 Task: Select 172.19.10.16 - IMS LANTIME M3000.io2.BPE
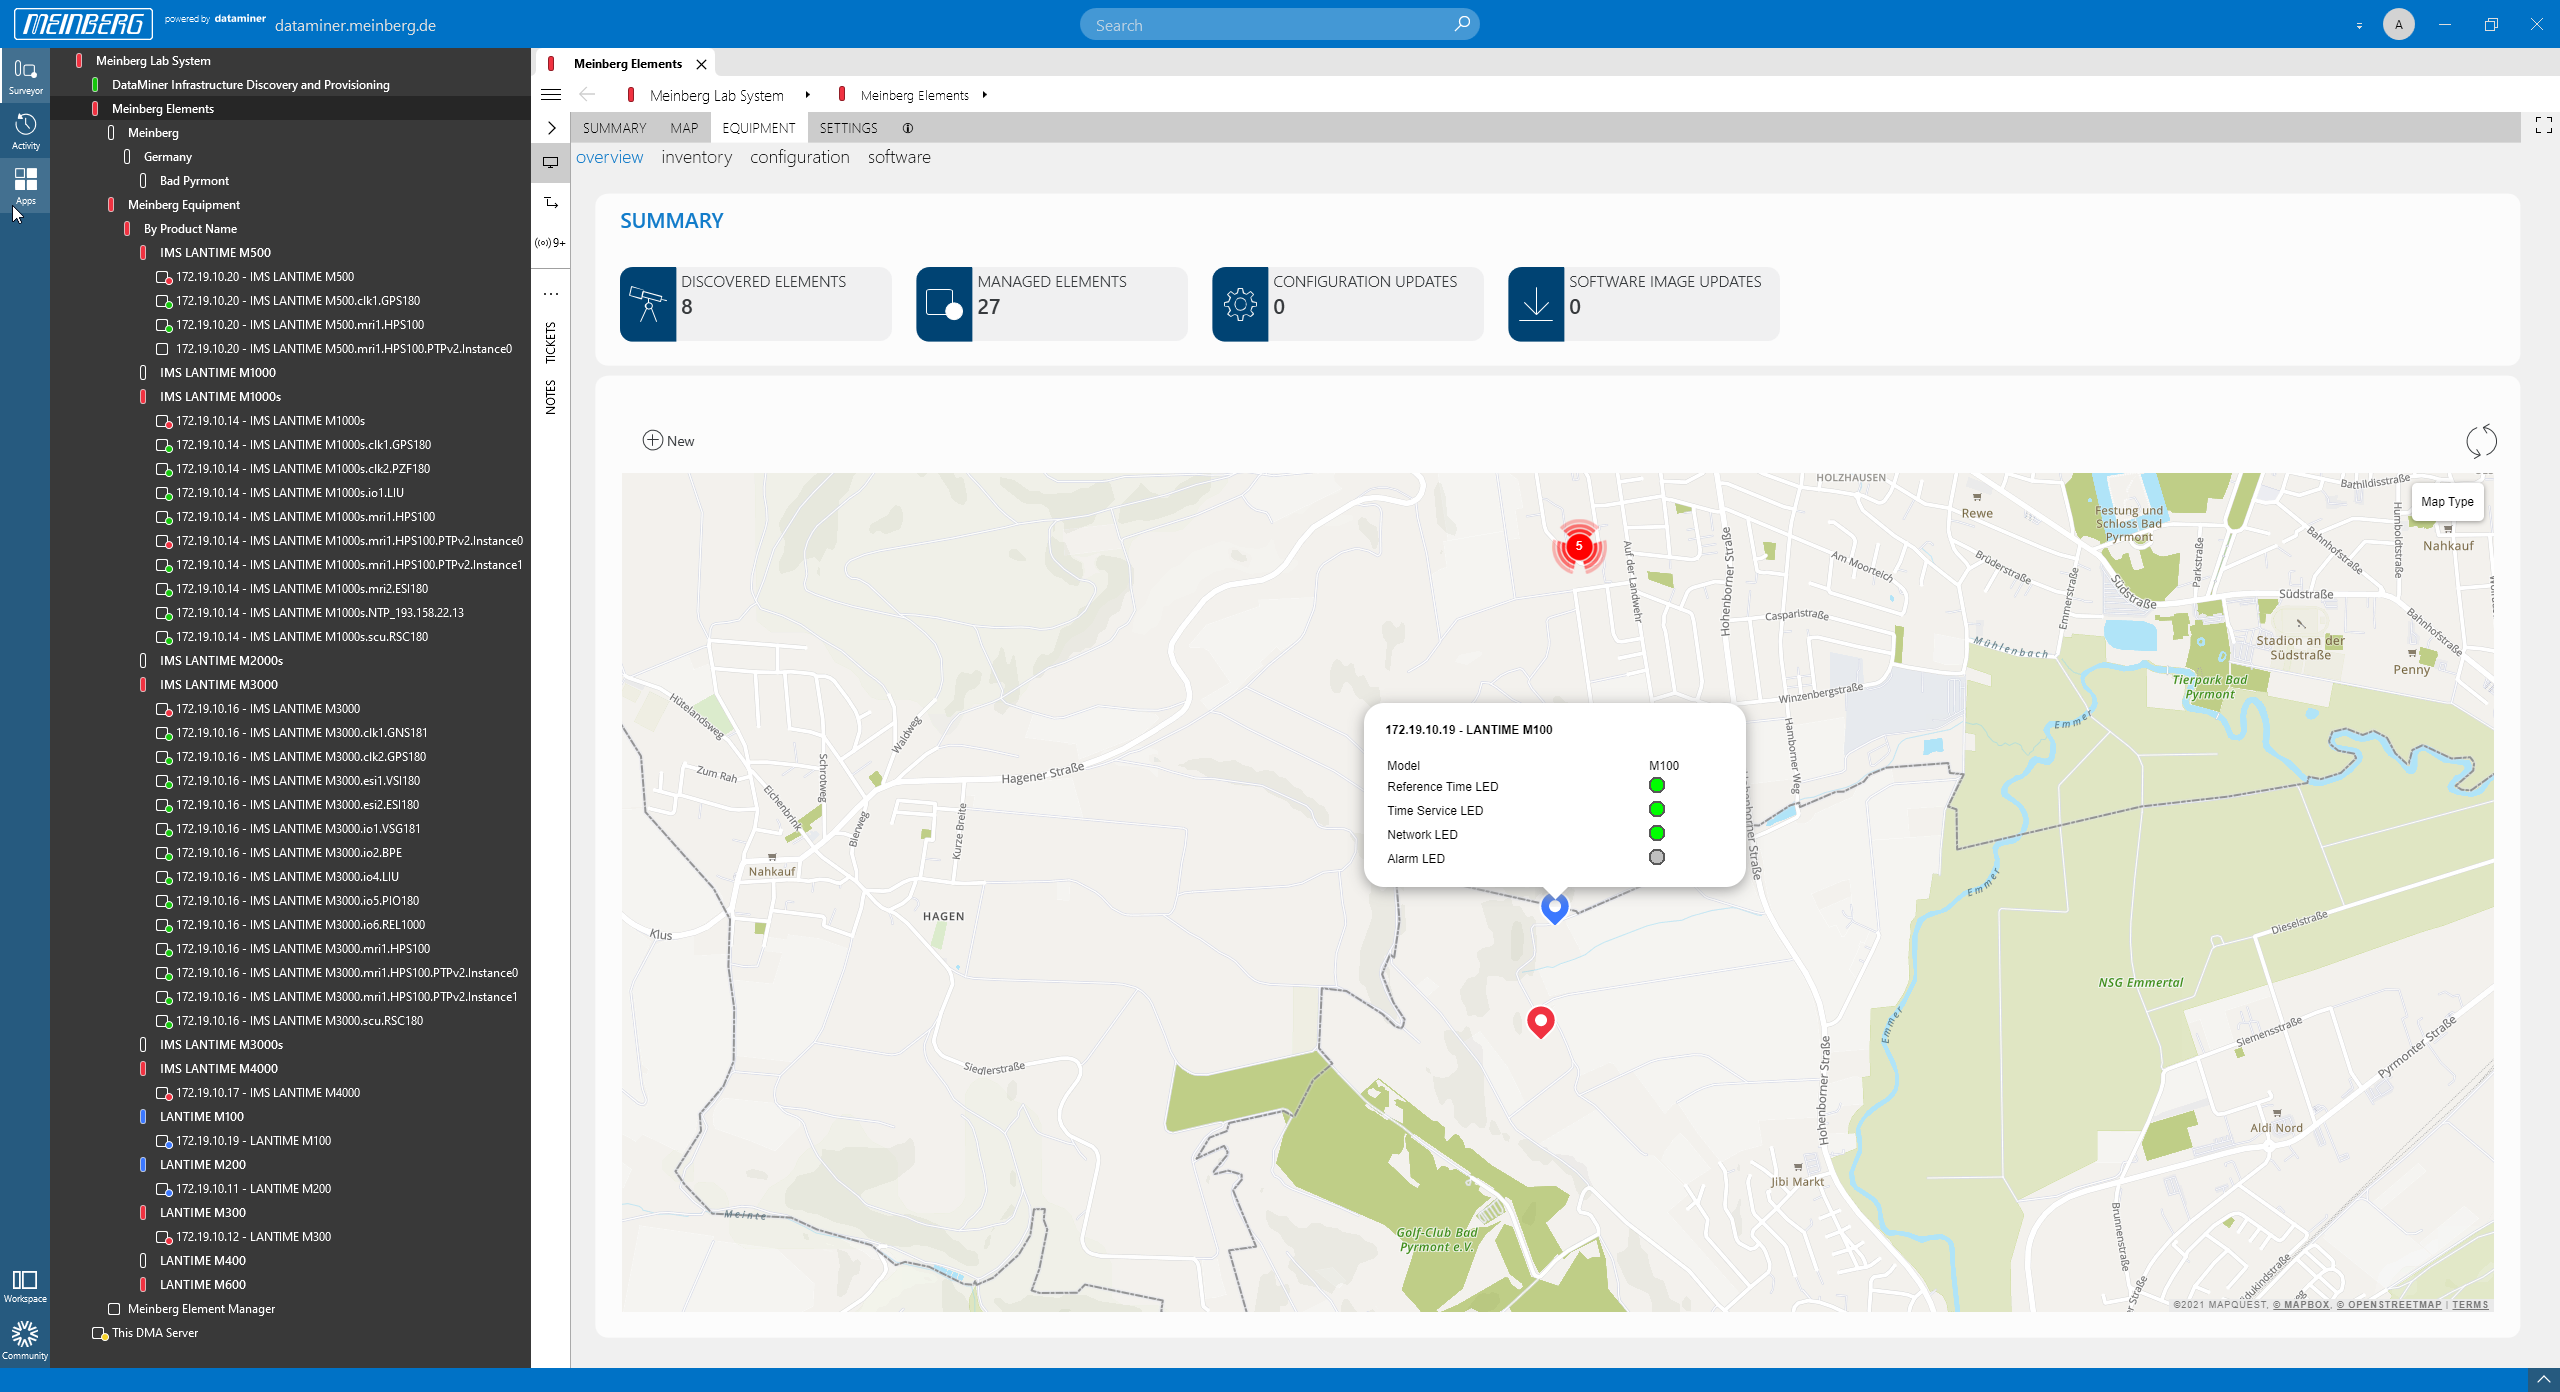[x=289, y=853]
